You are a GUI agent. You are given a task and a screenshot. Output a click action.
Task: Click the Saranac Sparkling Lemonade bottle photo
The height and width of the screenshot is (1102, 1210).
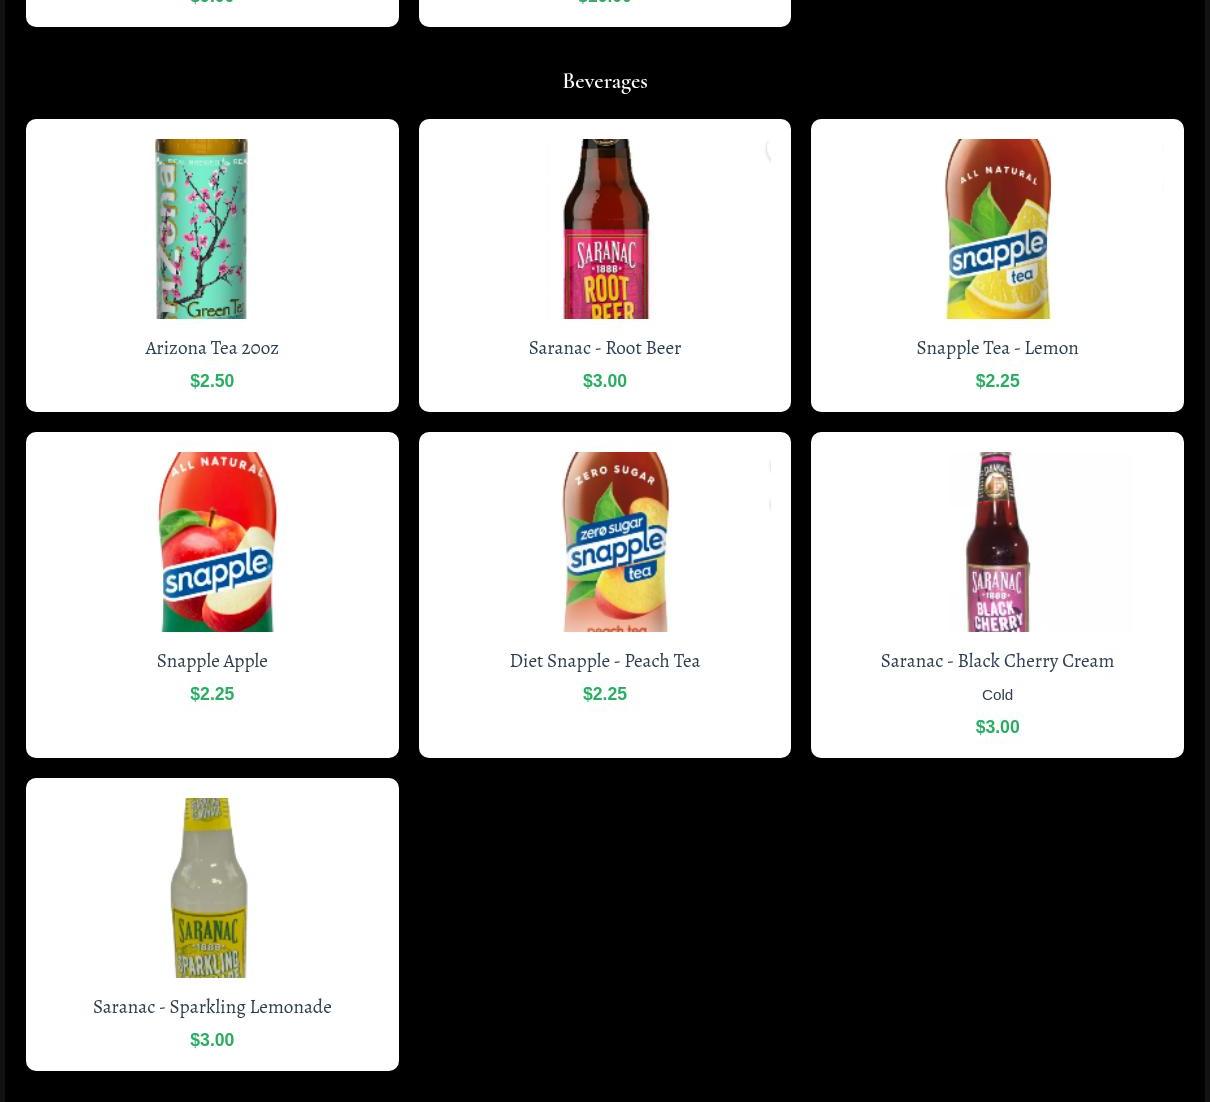point(209,888)
